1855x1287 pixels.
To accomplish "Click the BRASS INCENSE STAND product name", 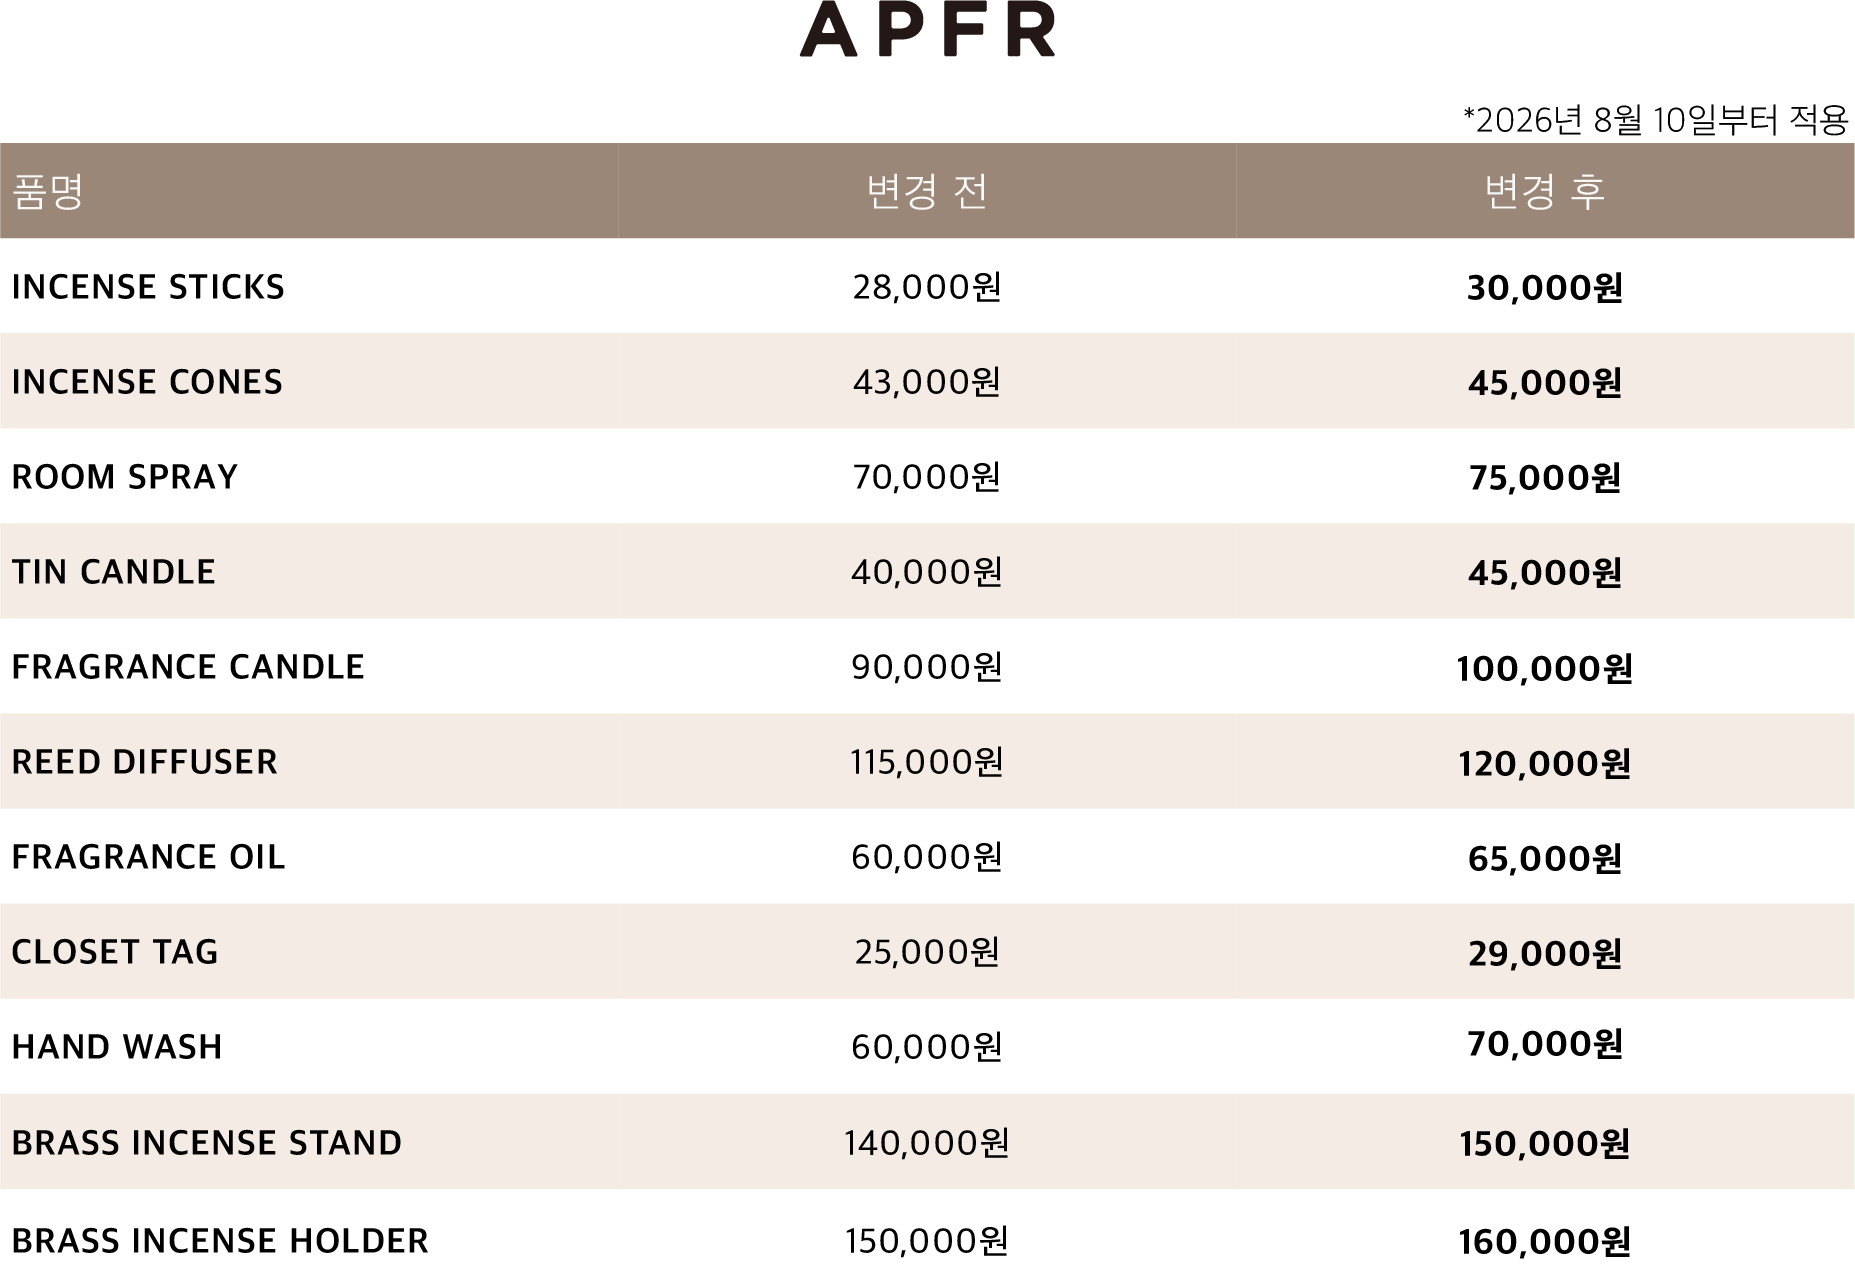I will (x=207, y=1143).
